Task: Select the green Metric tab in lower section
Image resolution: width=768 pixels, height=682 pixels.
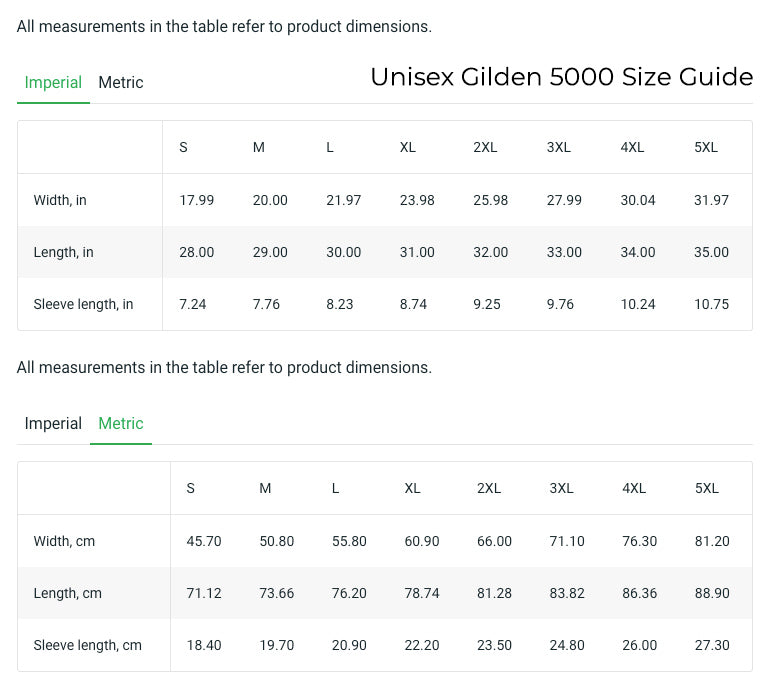Action: [x=120, y=424]
